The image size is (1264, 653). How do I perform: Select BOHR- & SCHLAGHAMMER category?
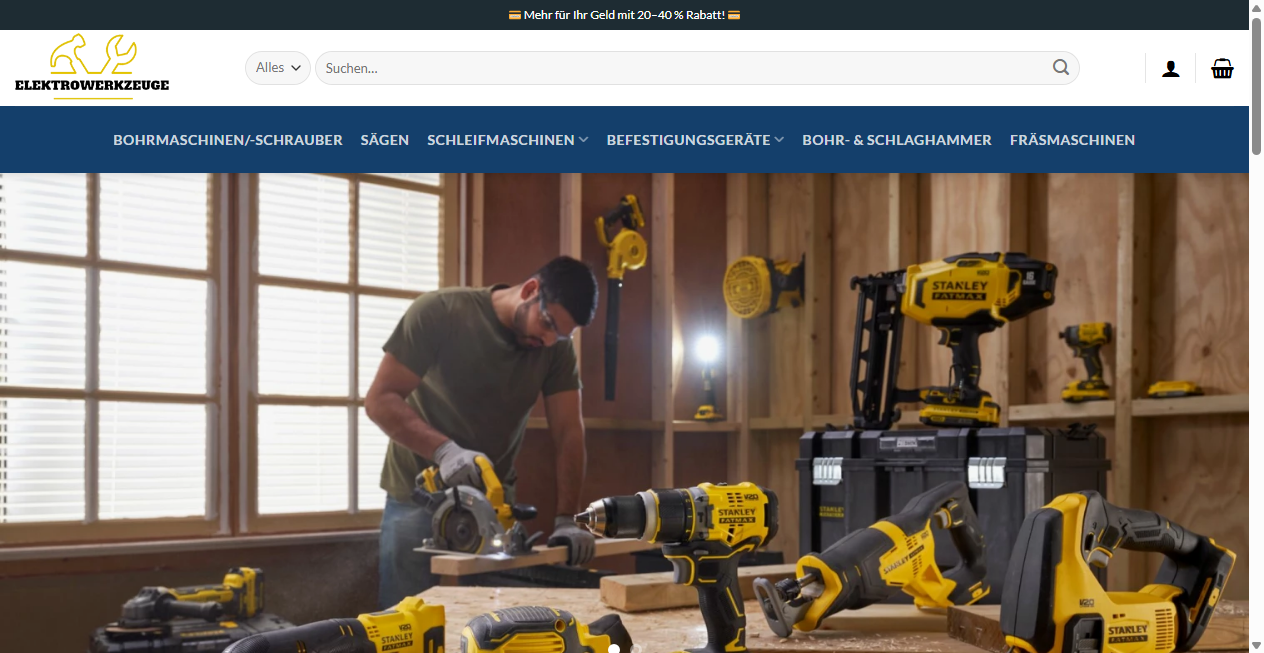pos(896,140)
